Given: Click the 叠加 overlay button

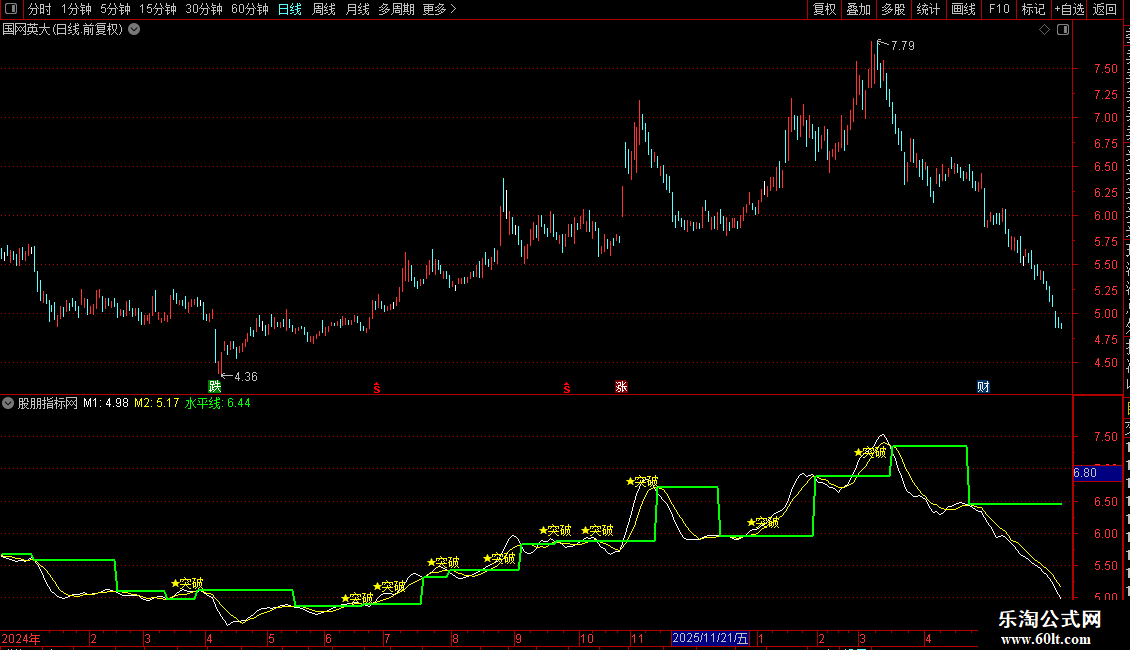Looking at the screenshot, I should pos(858,9).
